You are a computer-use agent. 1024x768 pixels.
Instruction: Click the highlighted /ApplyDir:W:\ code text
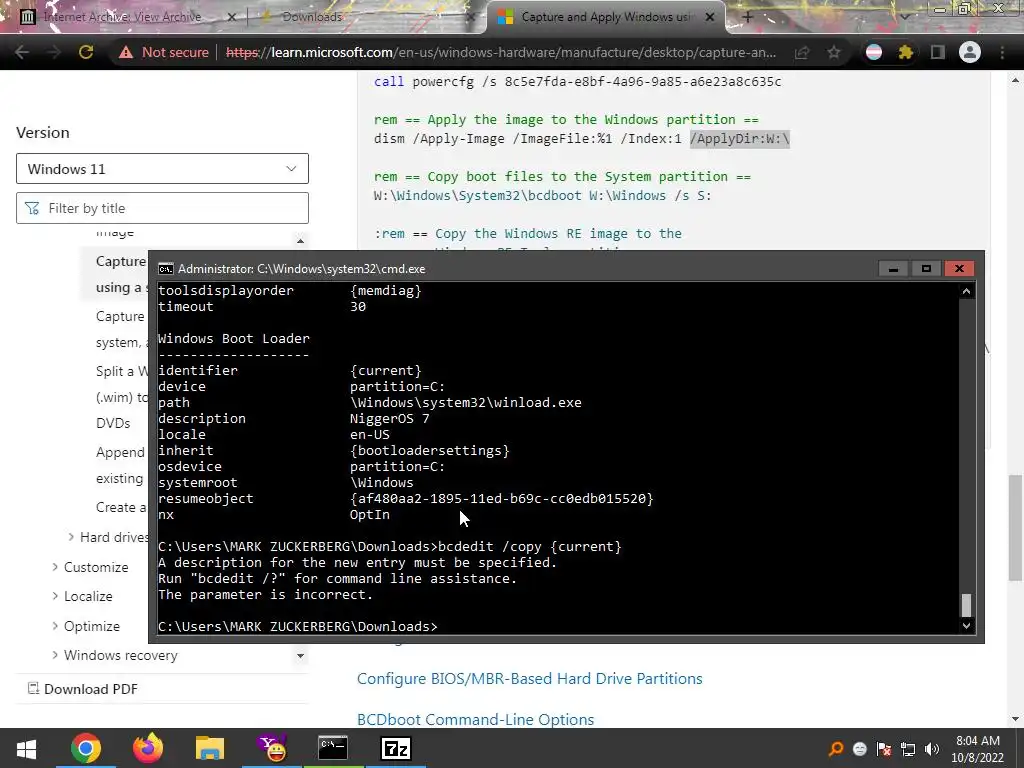point(740,138)
